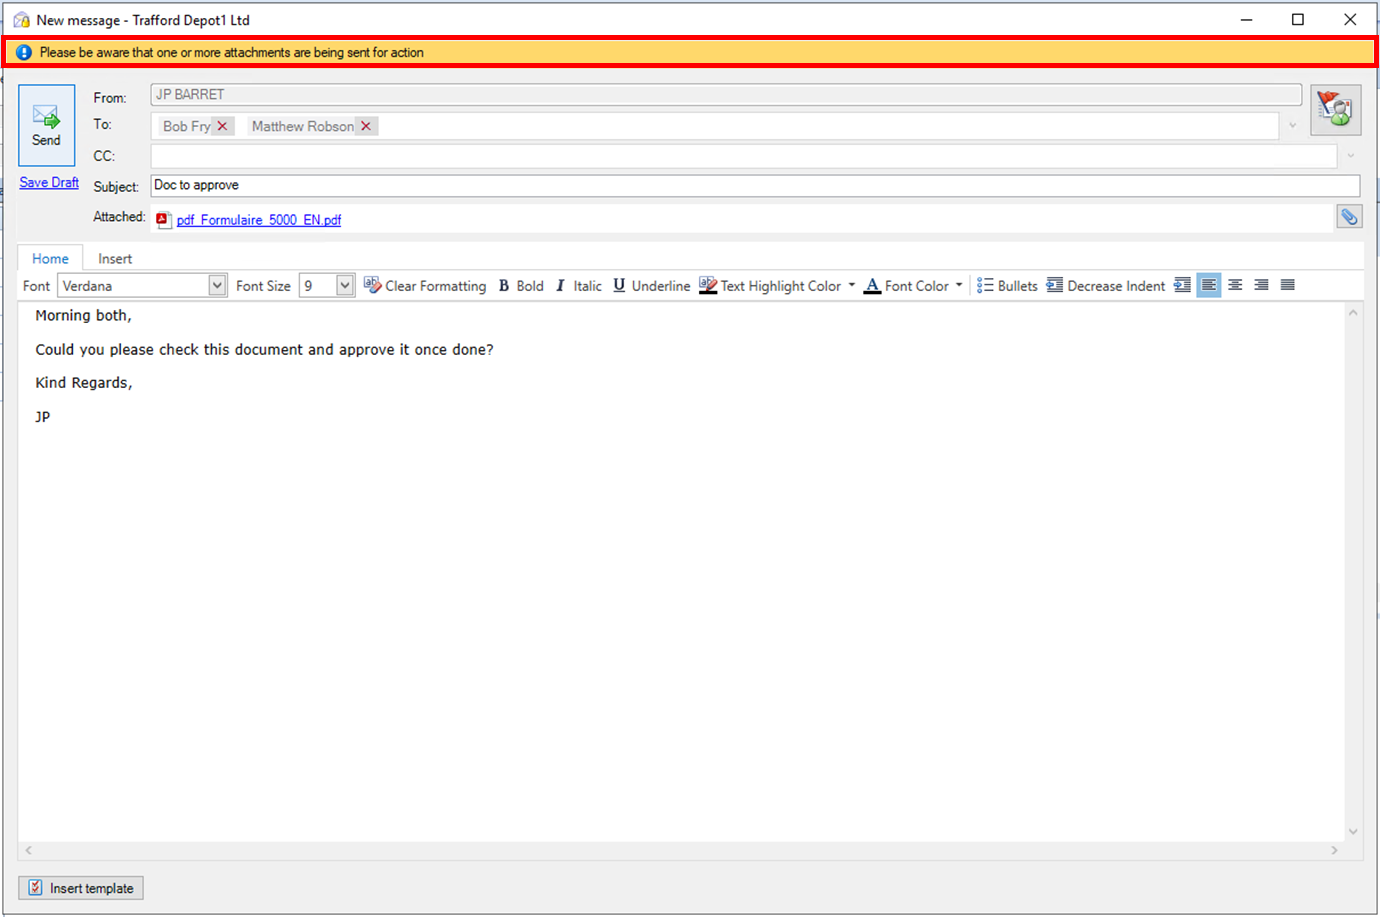This screenshot has height=917, width=1380.
Task: Select justify alignment icon
Action: 1288,285
